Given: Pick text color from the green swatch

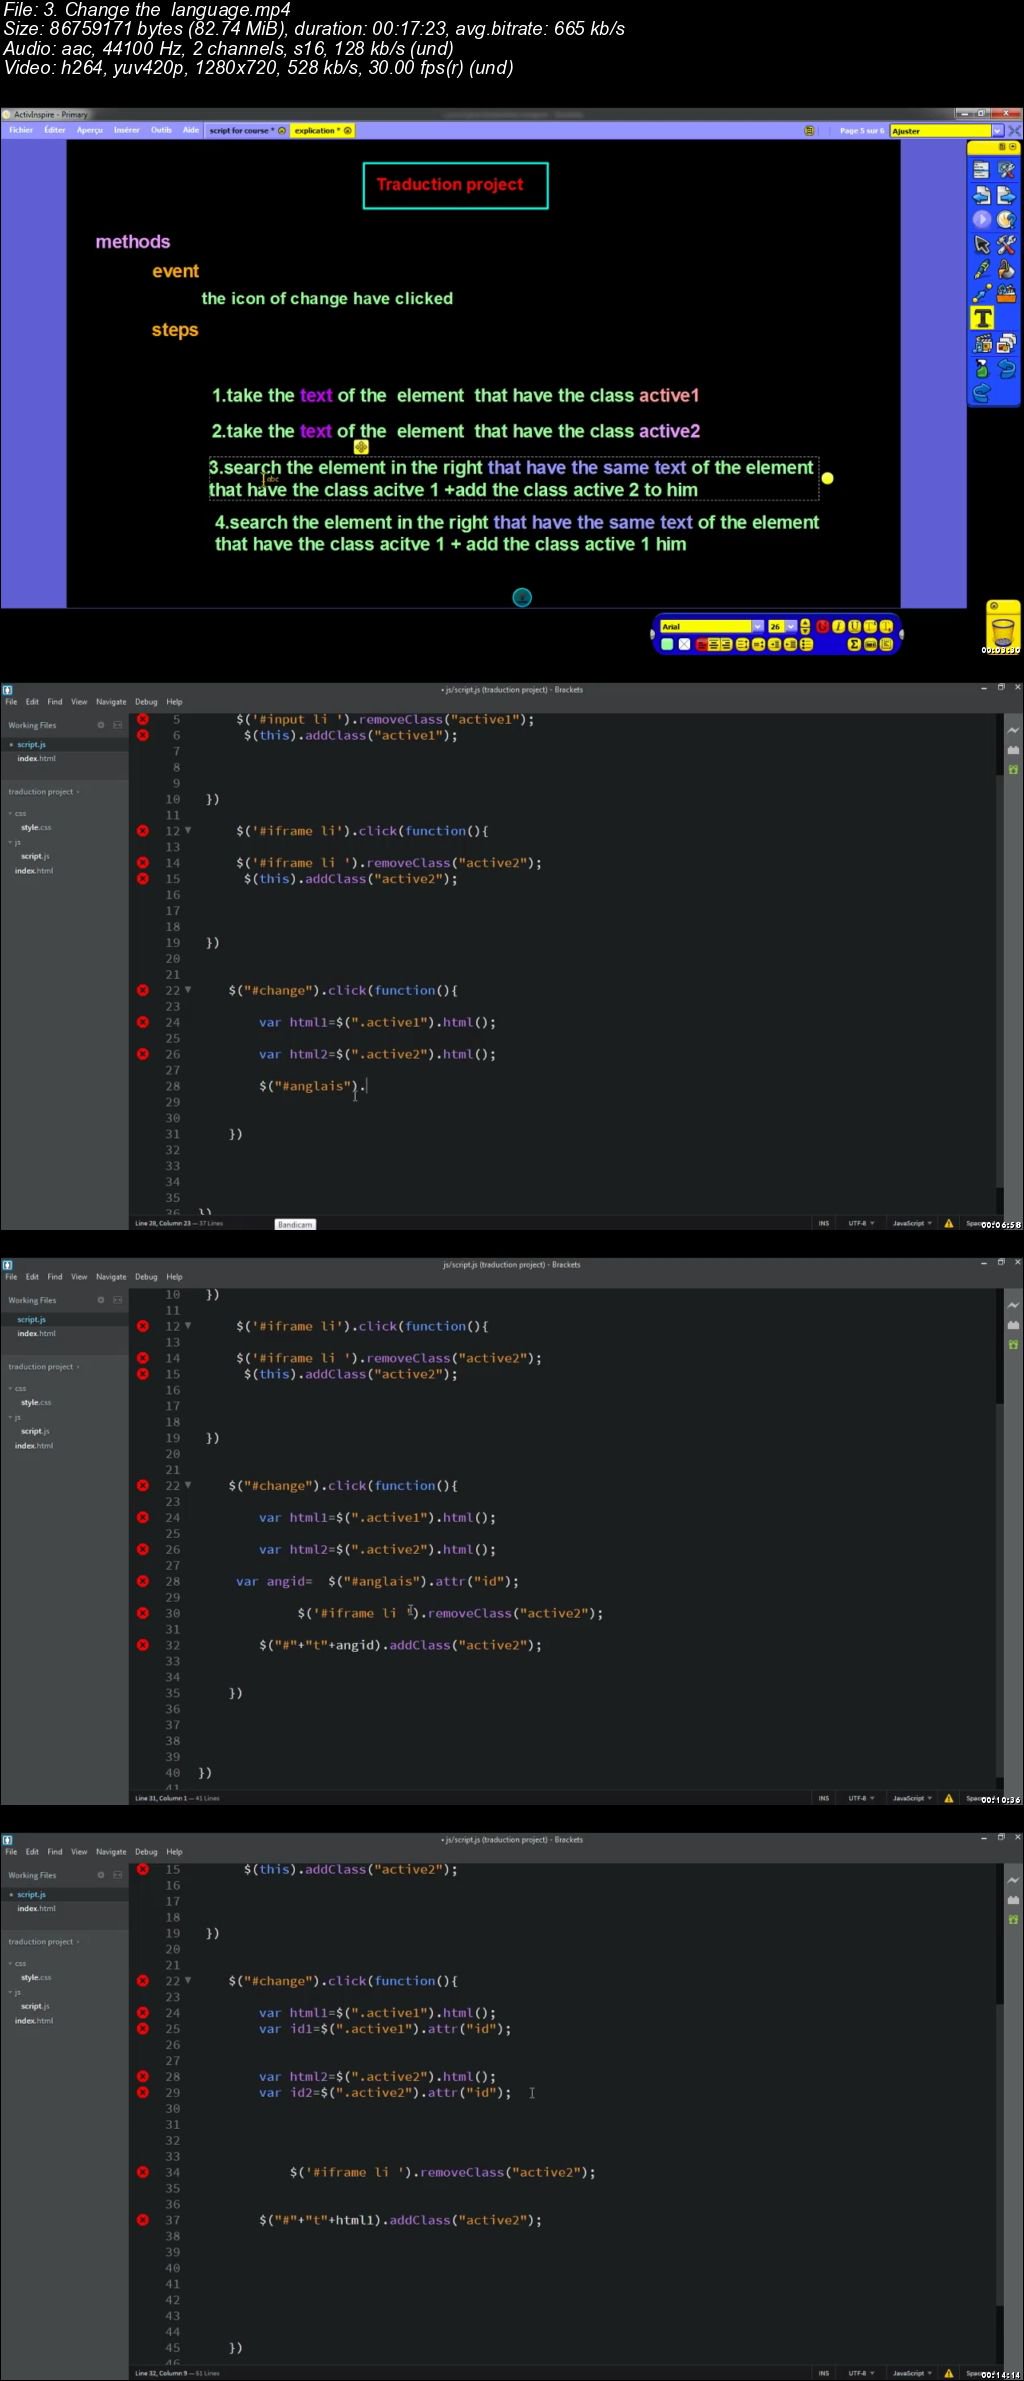Looking at the screenshot, I should pos(667,644).
